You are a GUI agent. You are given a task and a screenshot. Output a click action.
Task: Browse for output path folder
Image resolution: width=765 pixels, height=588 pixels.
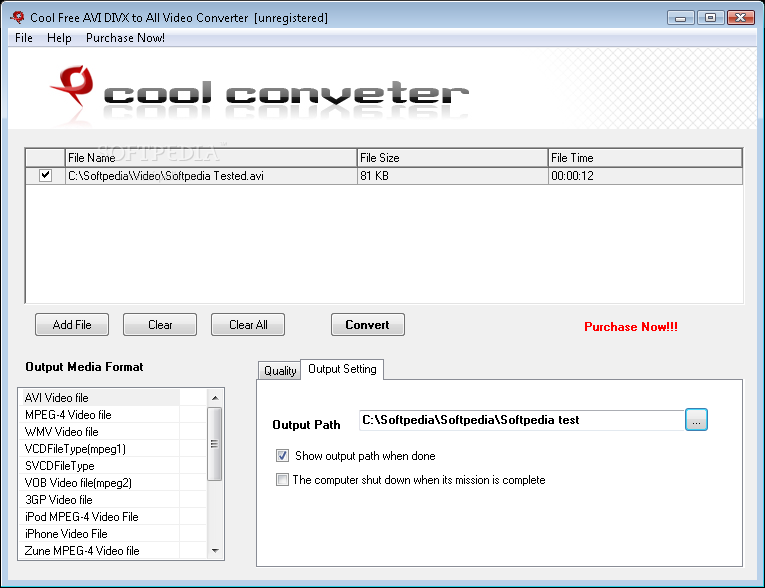[x=696, y=420]
